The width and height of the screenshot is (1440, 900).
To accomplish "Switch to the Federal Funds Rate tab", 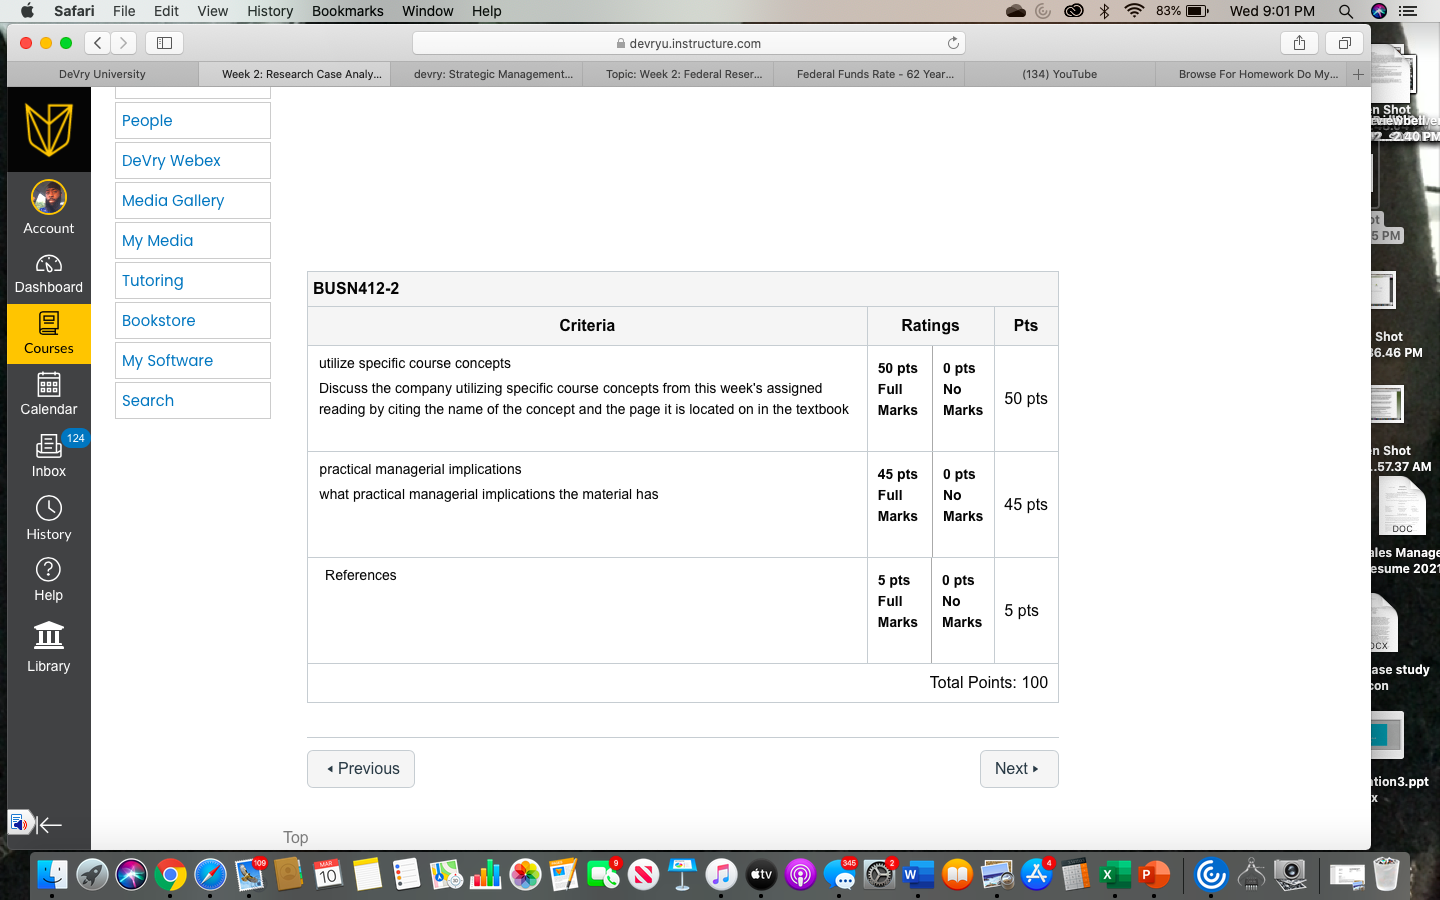I will click(x=874, y=74).
